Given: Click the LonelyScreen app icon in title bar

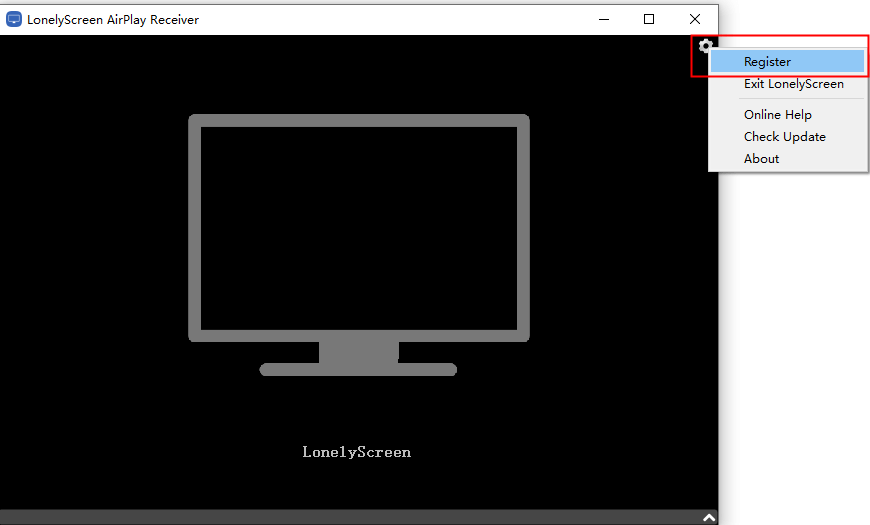Looking at the screenshot, I should point(13,19).
